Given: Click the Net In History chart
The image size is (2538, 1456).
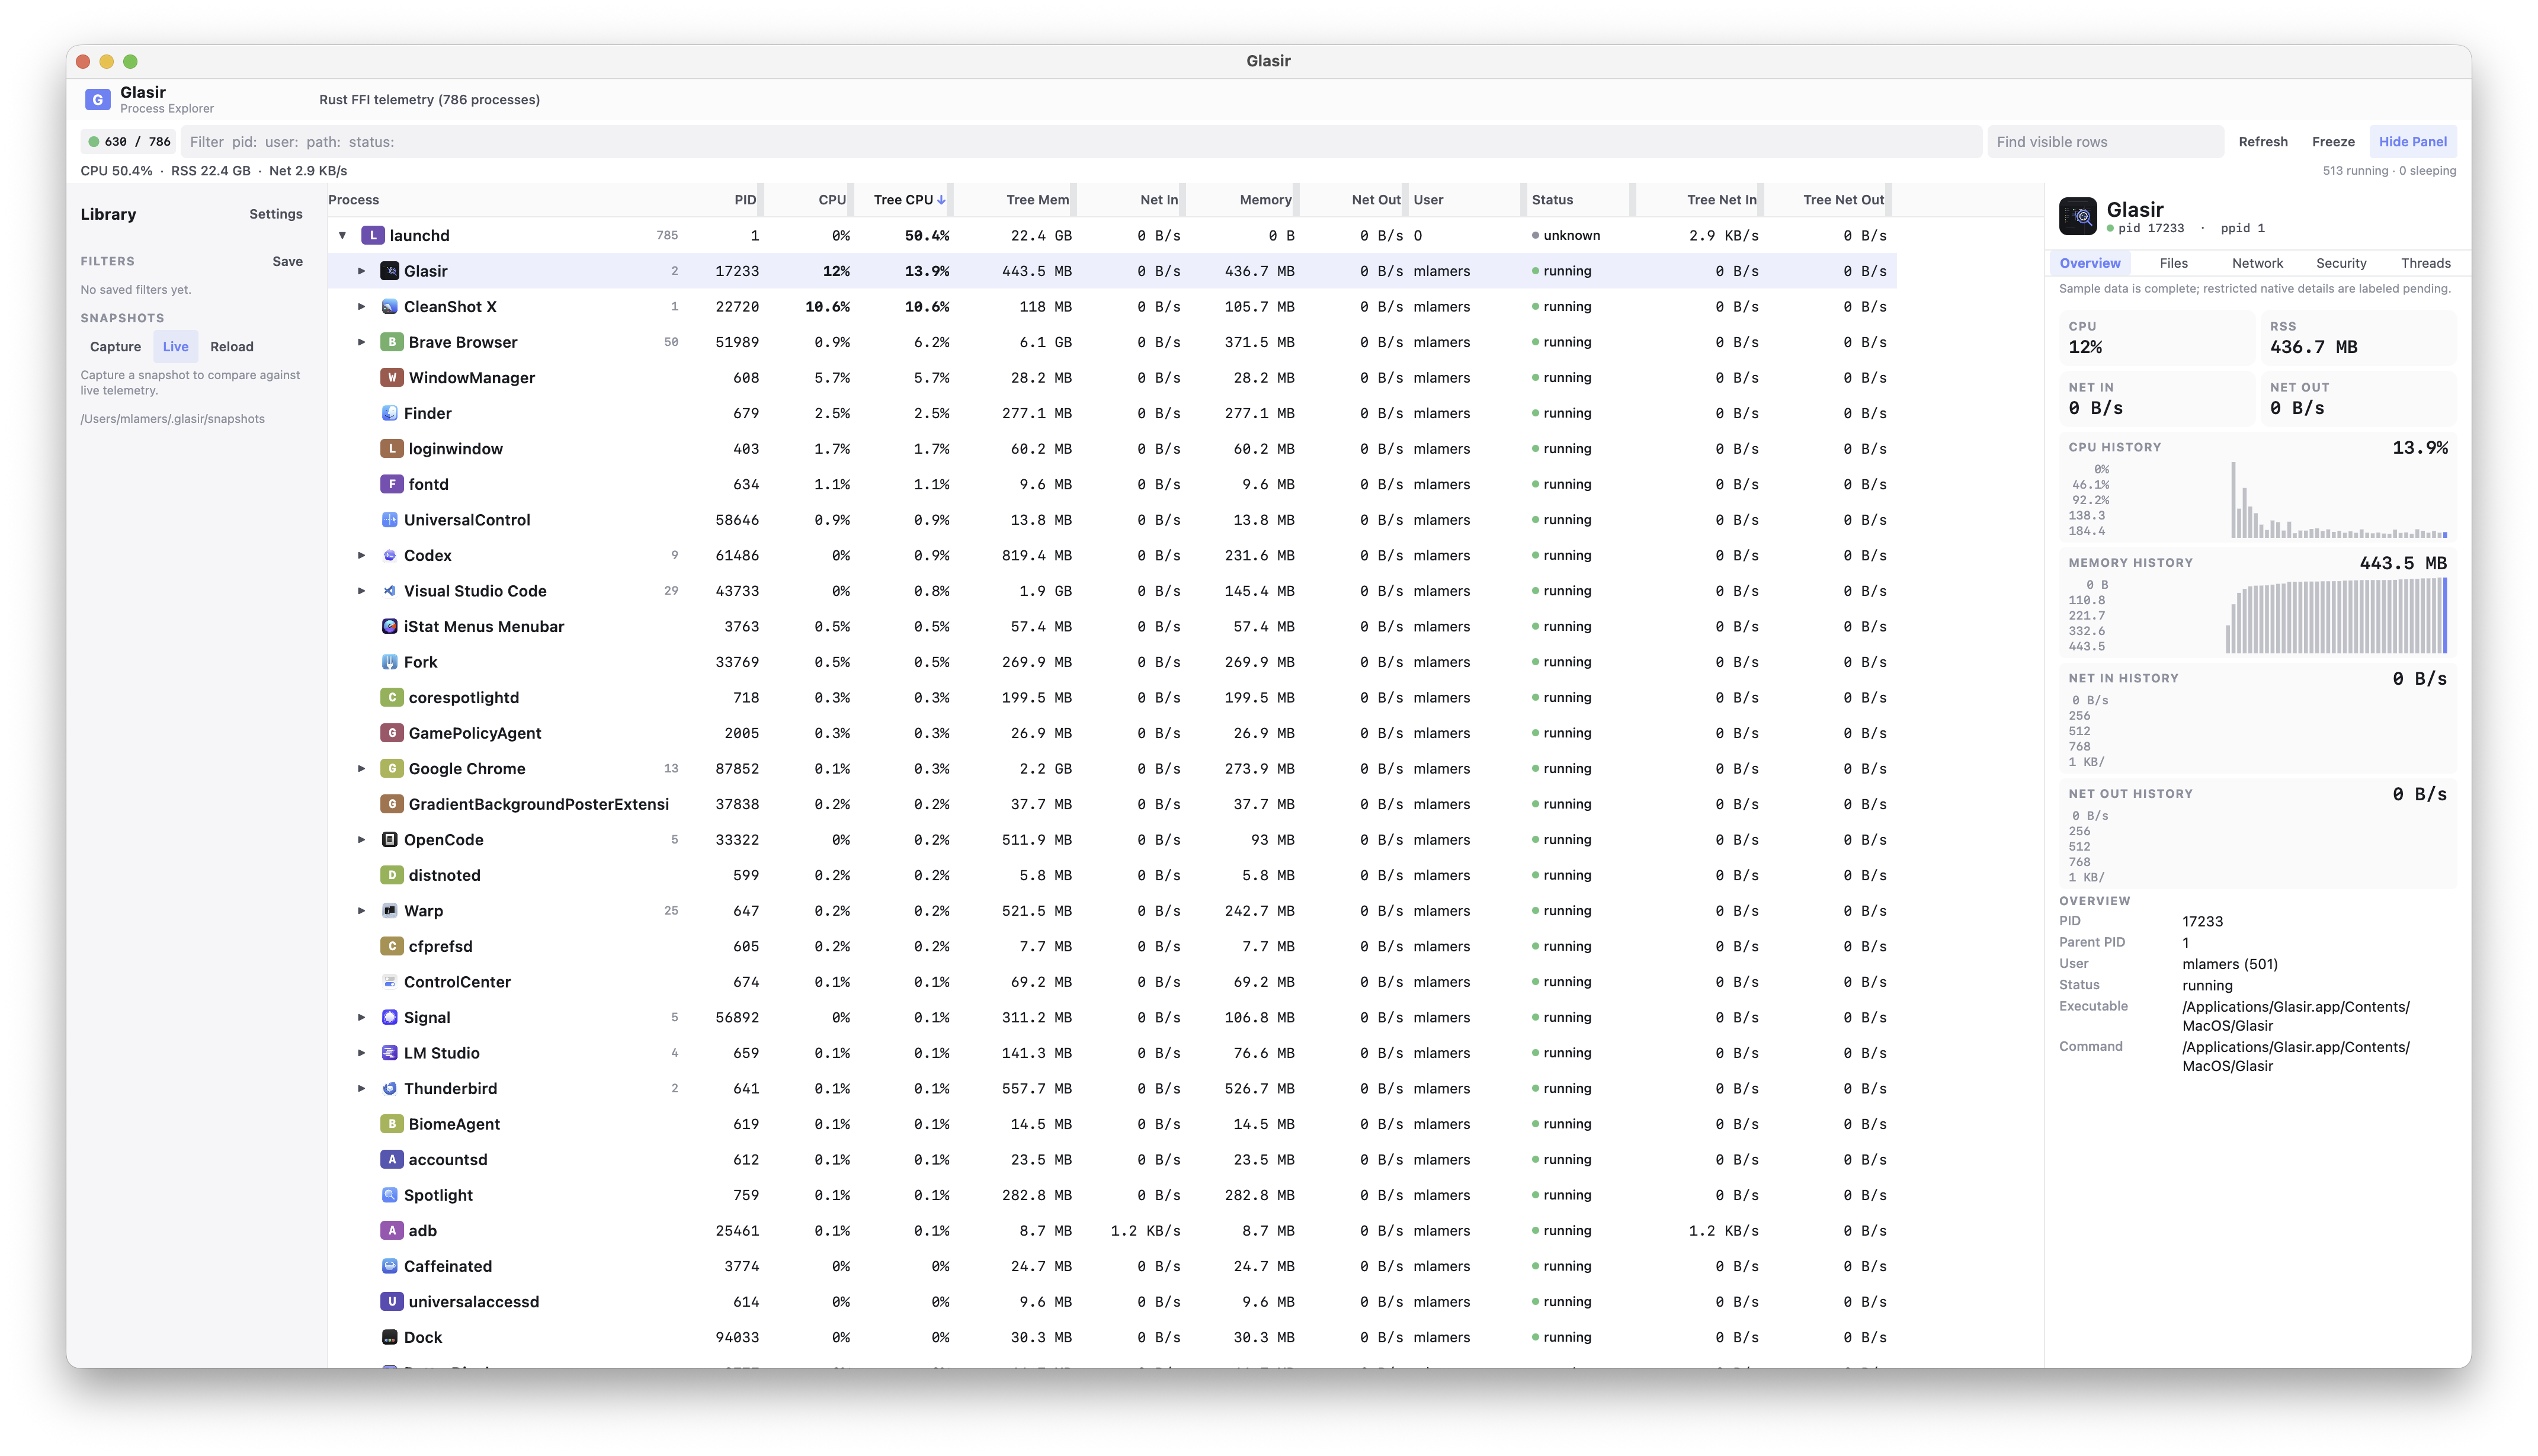Looking at the screenshot, I should (x=2257, y=719).
